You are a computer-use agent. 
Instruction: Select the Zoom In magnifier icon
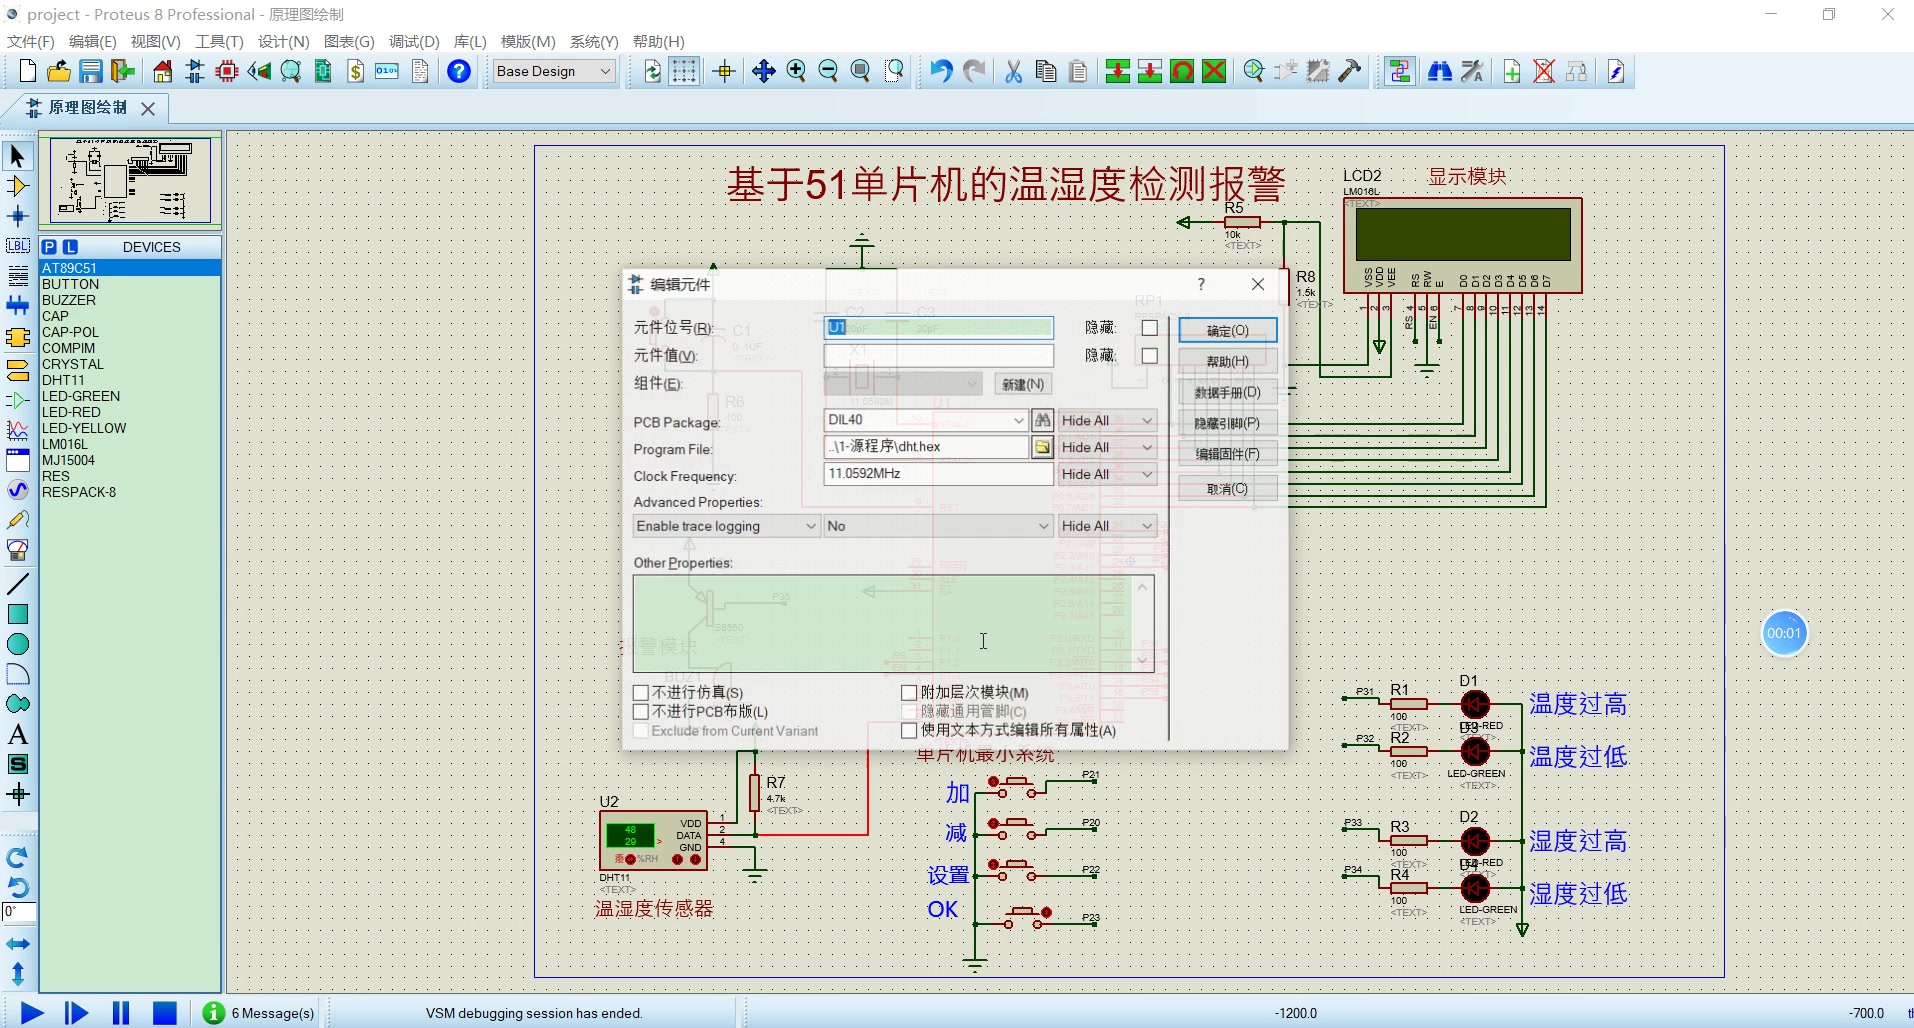point(796,71)
